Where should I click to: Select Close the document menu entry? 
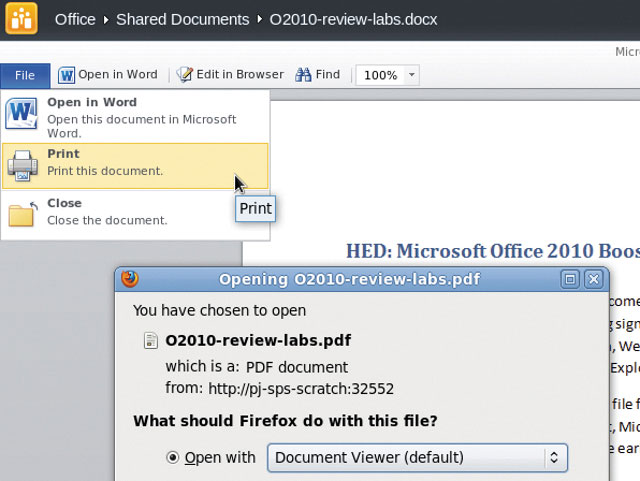(x=136, y=212)
